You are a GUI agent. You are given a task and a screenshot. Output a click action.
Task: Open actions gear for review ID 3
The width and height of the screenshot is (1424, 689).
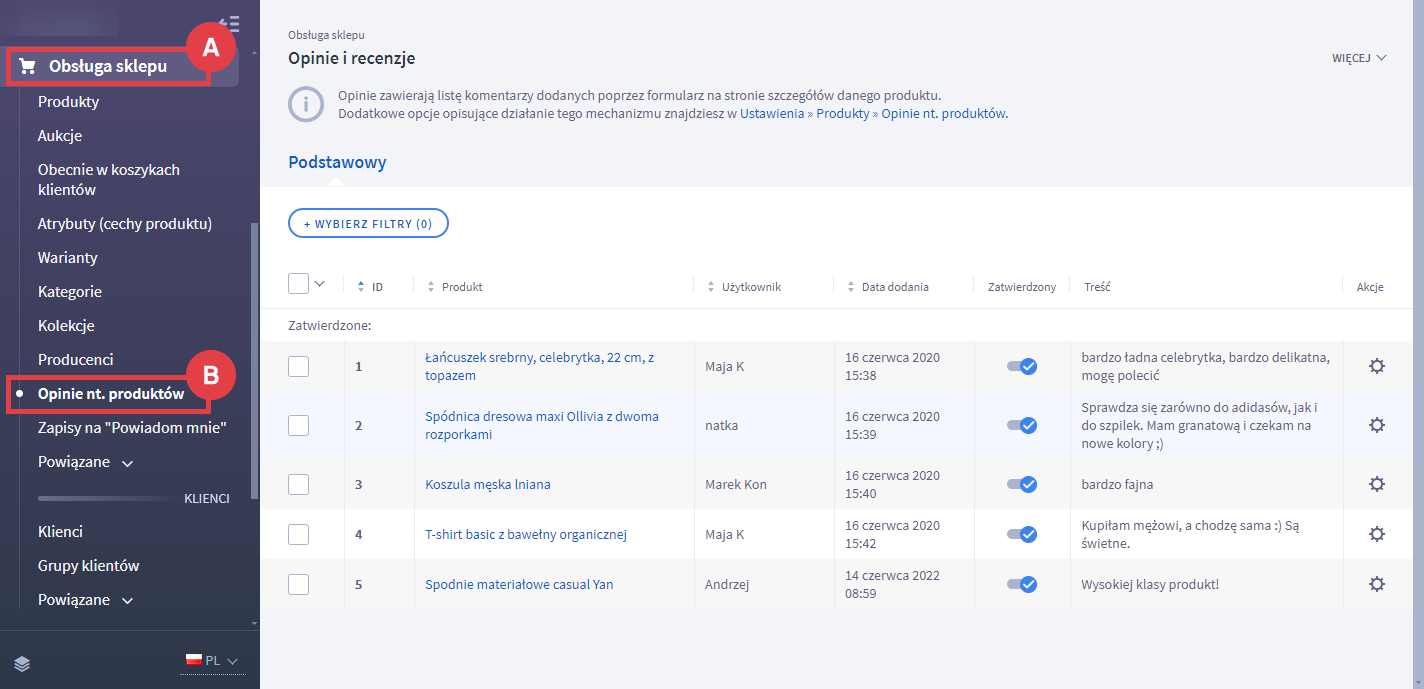pos(1377,484)
